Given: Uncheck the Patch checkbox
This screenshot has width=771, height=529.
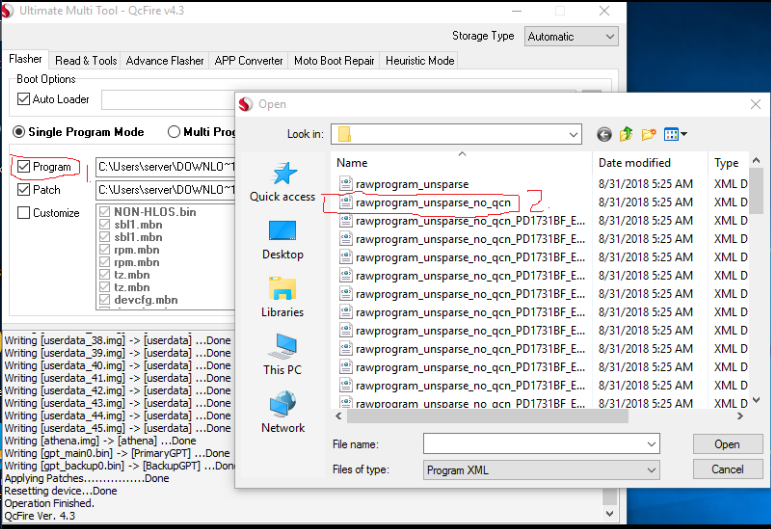Looking at the screenshot, I should tap(23, 190).
